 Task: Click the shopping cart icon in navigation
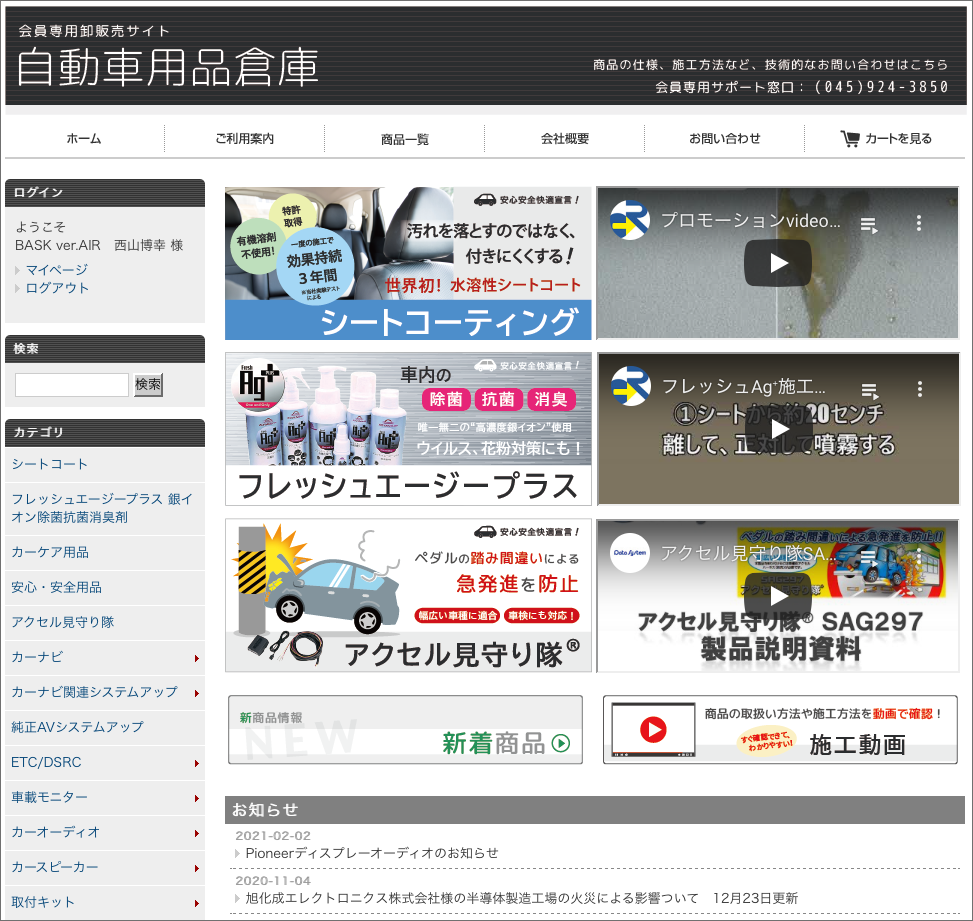[x=850, y=139]
